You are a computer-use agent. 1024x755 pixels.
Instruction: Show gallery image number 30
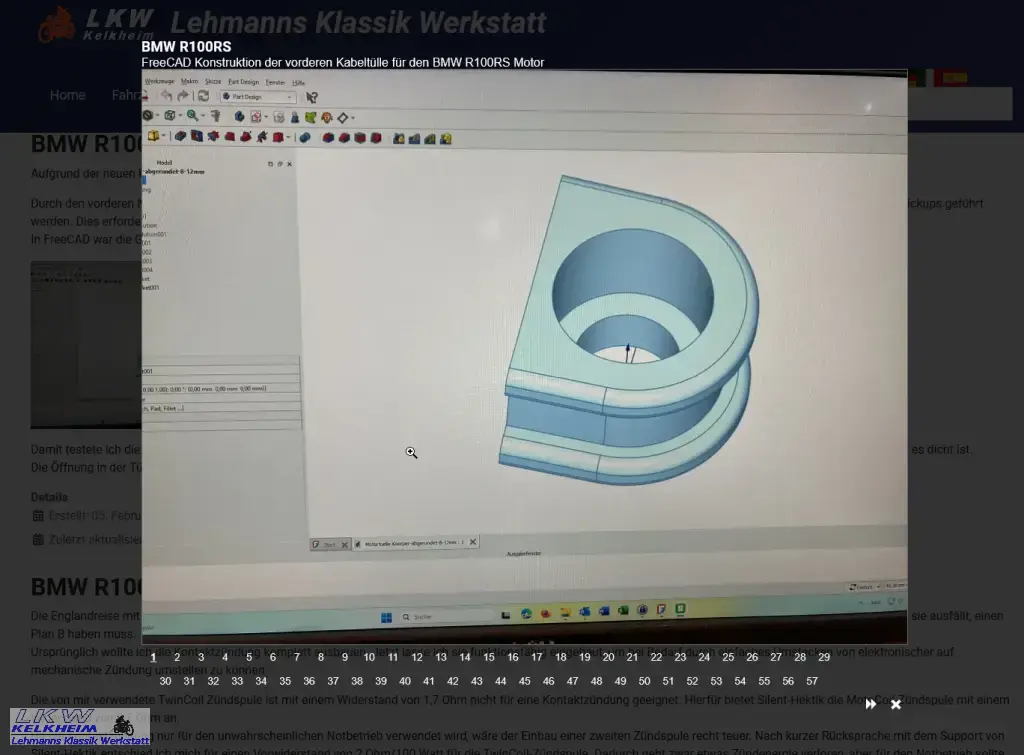[x=165, y=681]
